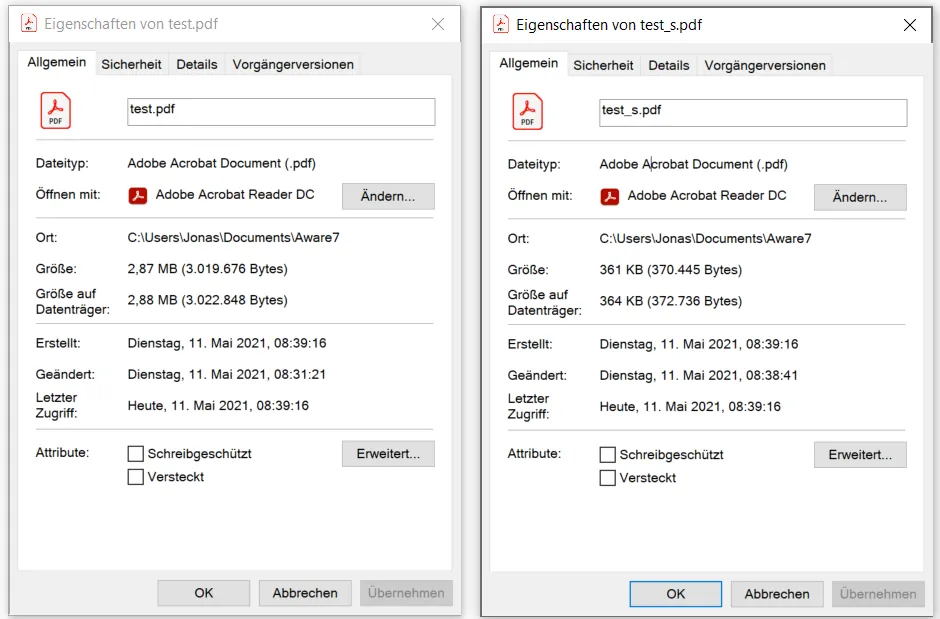Open Erweitert attribute settings for test_s.pdf
The image size is (940, 619).
coord(860,454)
